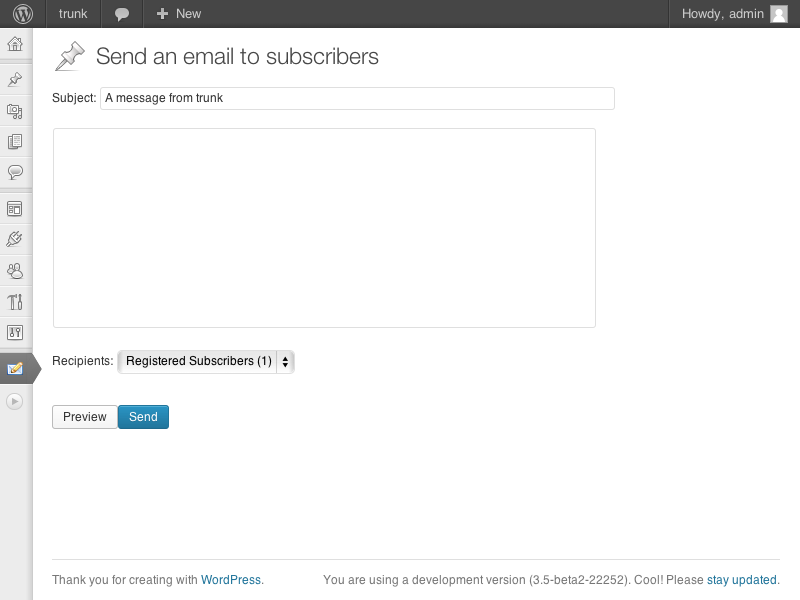Open the Comments speech bubble sidebar icon
This screenshot has height=600, width=800.
15,172
